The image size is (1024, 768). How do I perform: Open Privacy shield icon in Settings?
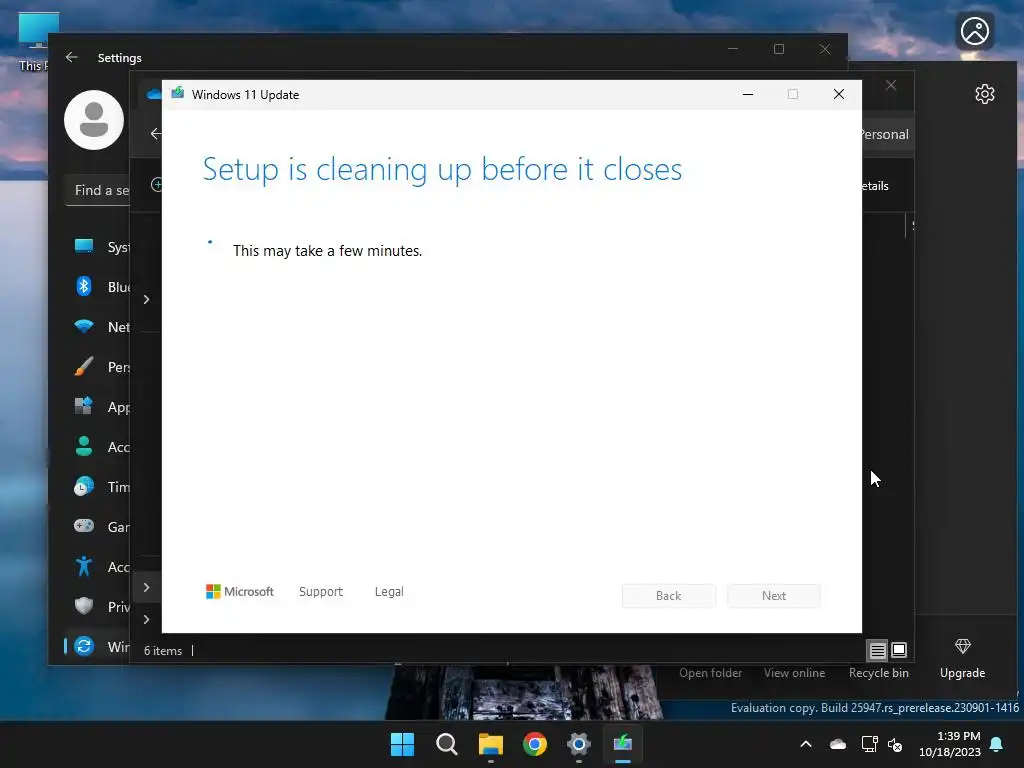click(x=84, y=606)
